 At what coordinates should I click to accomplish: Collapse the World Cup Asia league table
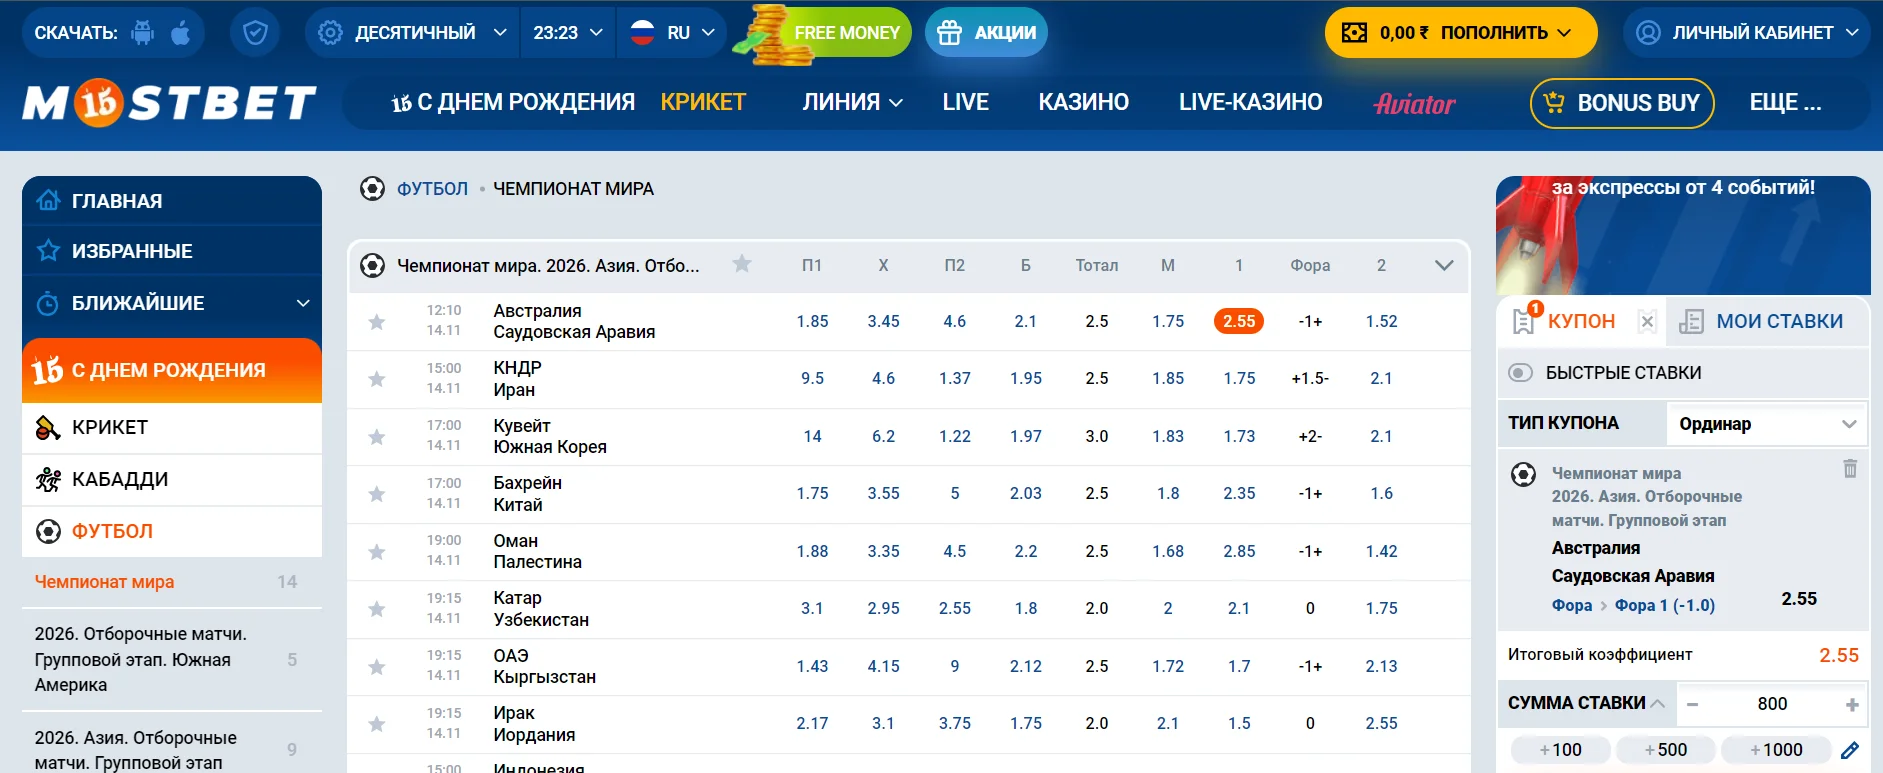coord(1444,265)
